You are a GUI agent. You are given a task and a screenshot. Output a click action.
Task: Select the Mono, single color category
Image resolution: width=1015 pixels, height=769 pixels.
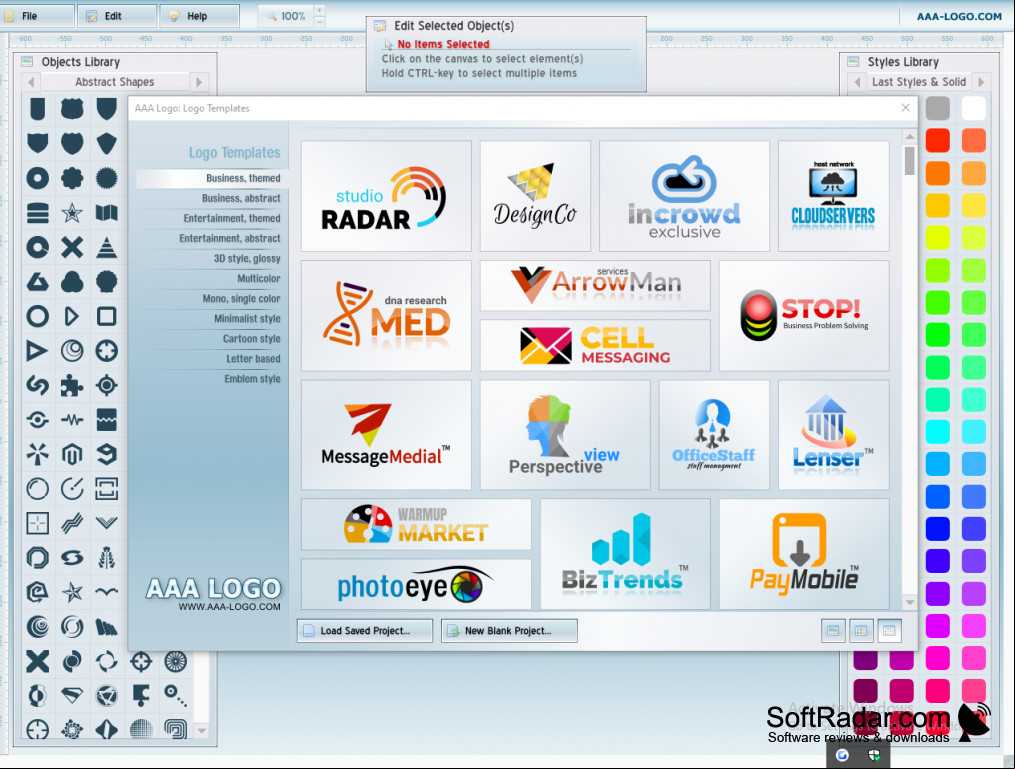click(x=212, y=298)
